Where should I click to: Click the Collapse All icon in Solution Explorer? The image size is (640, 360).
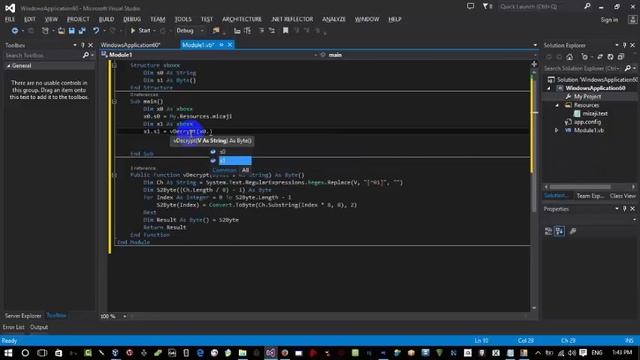621,57
